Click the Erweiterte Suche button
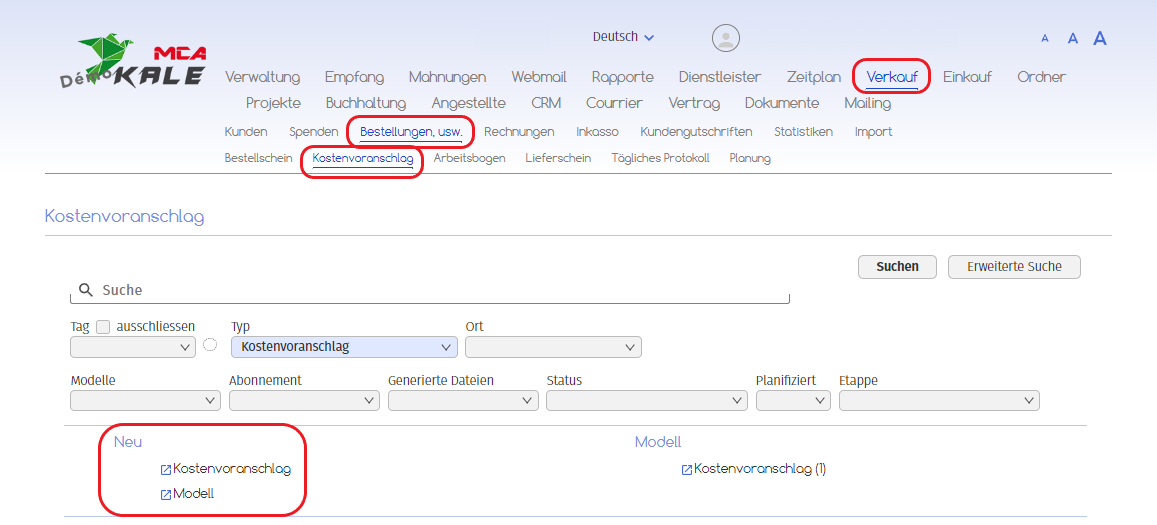Viewport: 1157px width, 525px height. click(1013, 267)
